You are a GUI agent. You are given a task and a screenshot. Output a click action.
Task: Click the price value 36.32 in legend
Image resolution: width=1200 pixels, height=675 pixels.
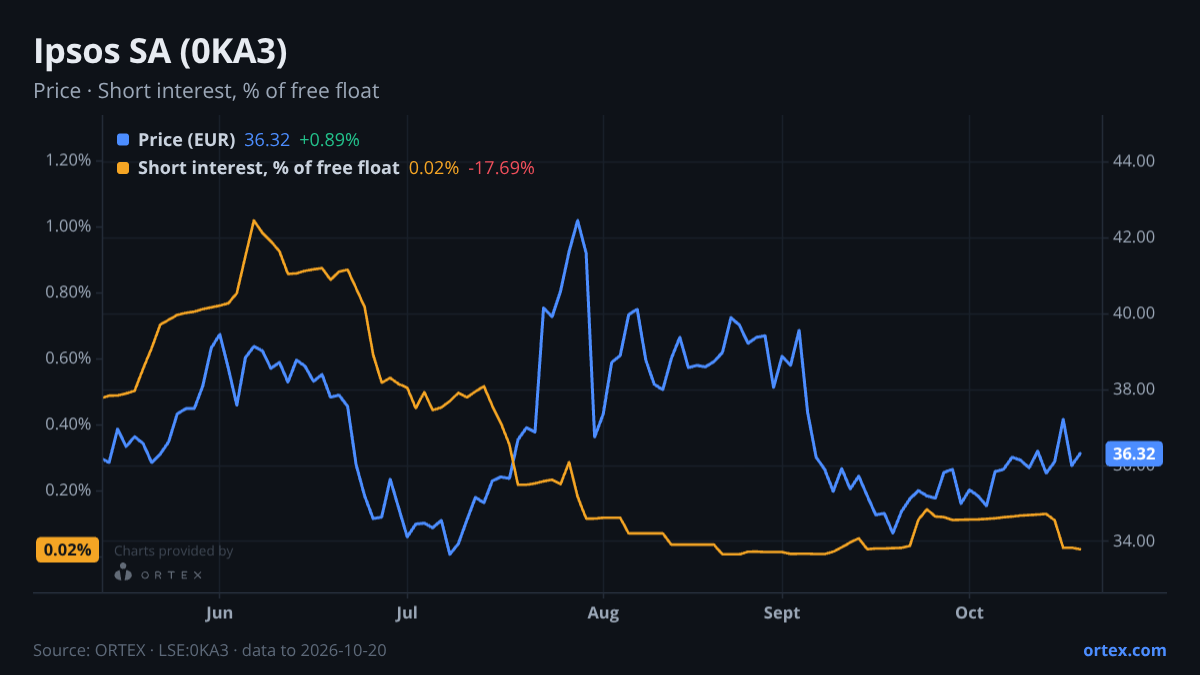267,140
